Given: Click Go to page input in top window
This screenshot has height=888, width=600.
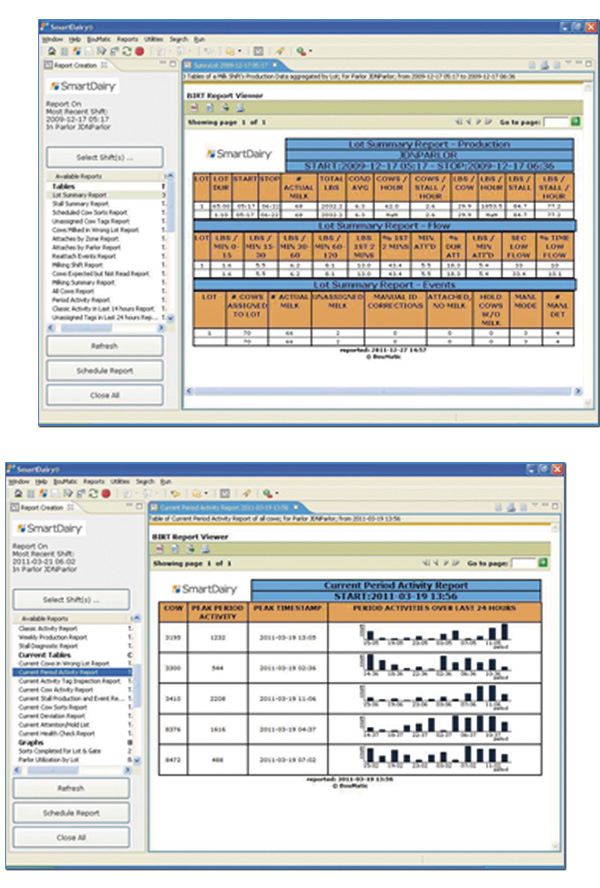Looking at the screenshot, I should pyautogui.click(x=556, y=122).
